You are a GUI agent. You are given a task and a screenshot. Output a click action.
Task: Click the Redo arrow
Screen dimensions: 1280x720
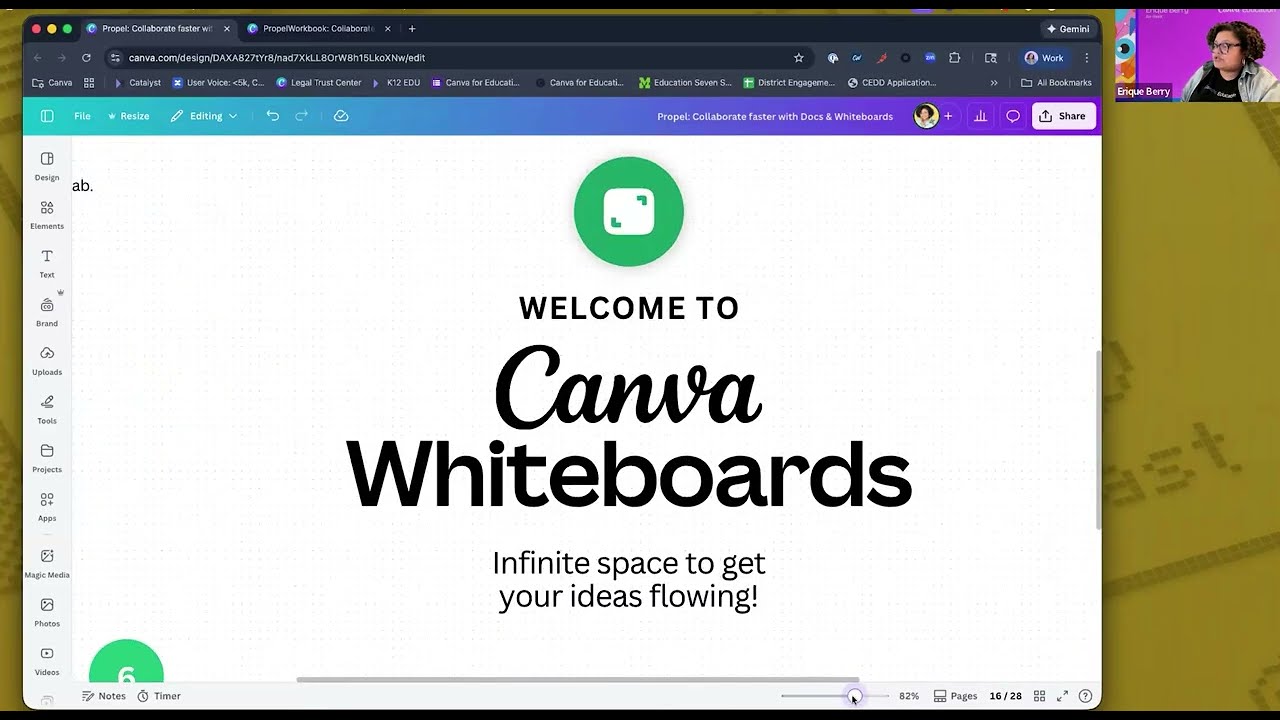click(x=301, y=116)
